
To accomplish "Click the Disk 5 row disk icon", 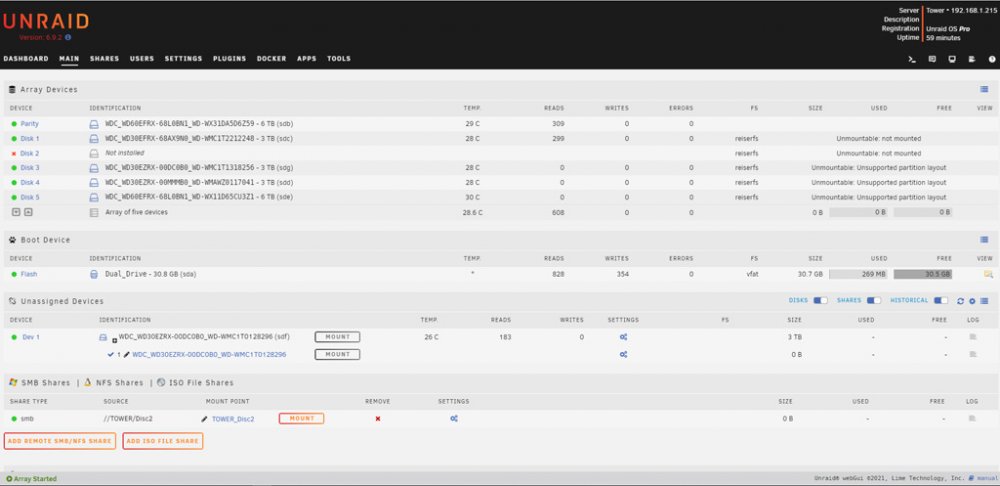I will [94, 197].
